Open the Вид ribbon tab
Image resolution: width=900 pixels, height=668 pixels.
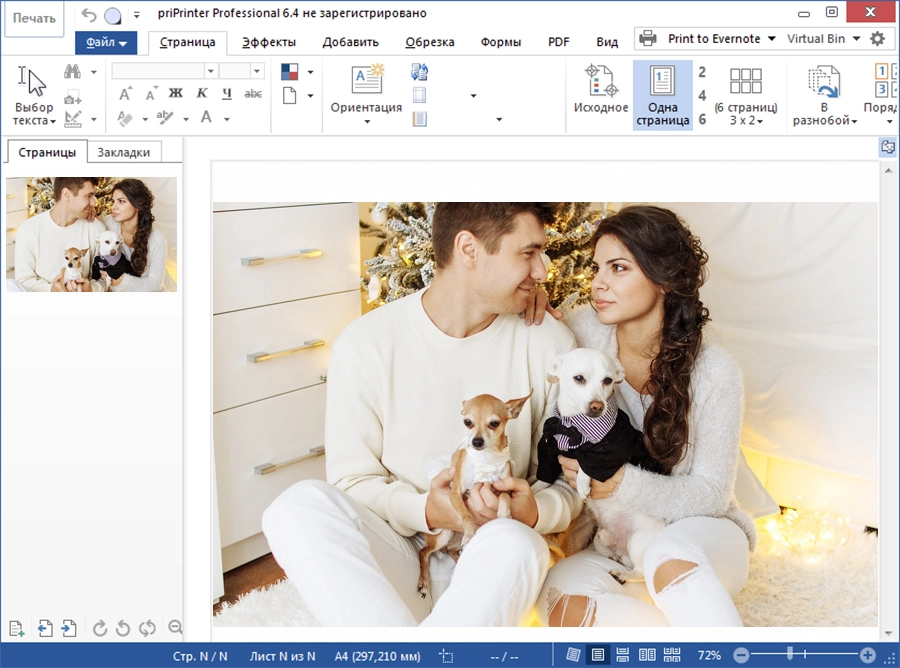coord(607,42)
